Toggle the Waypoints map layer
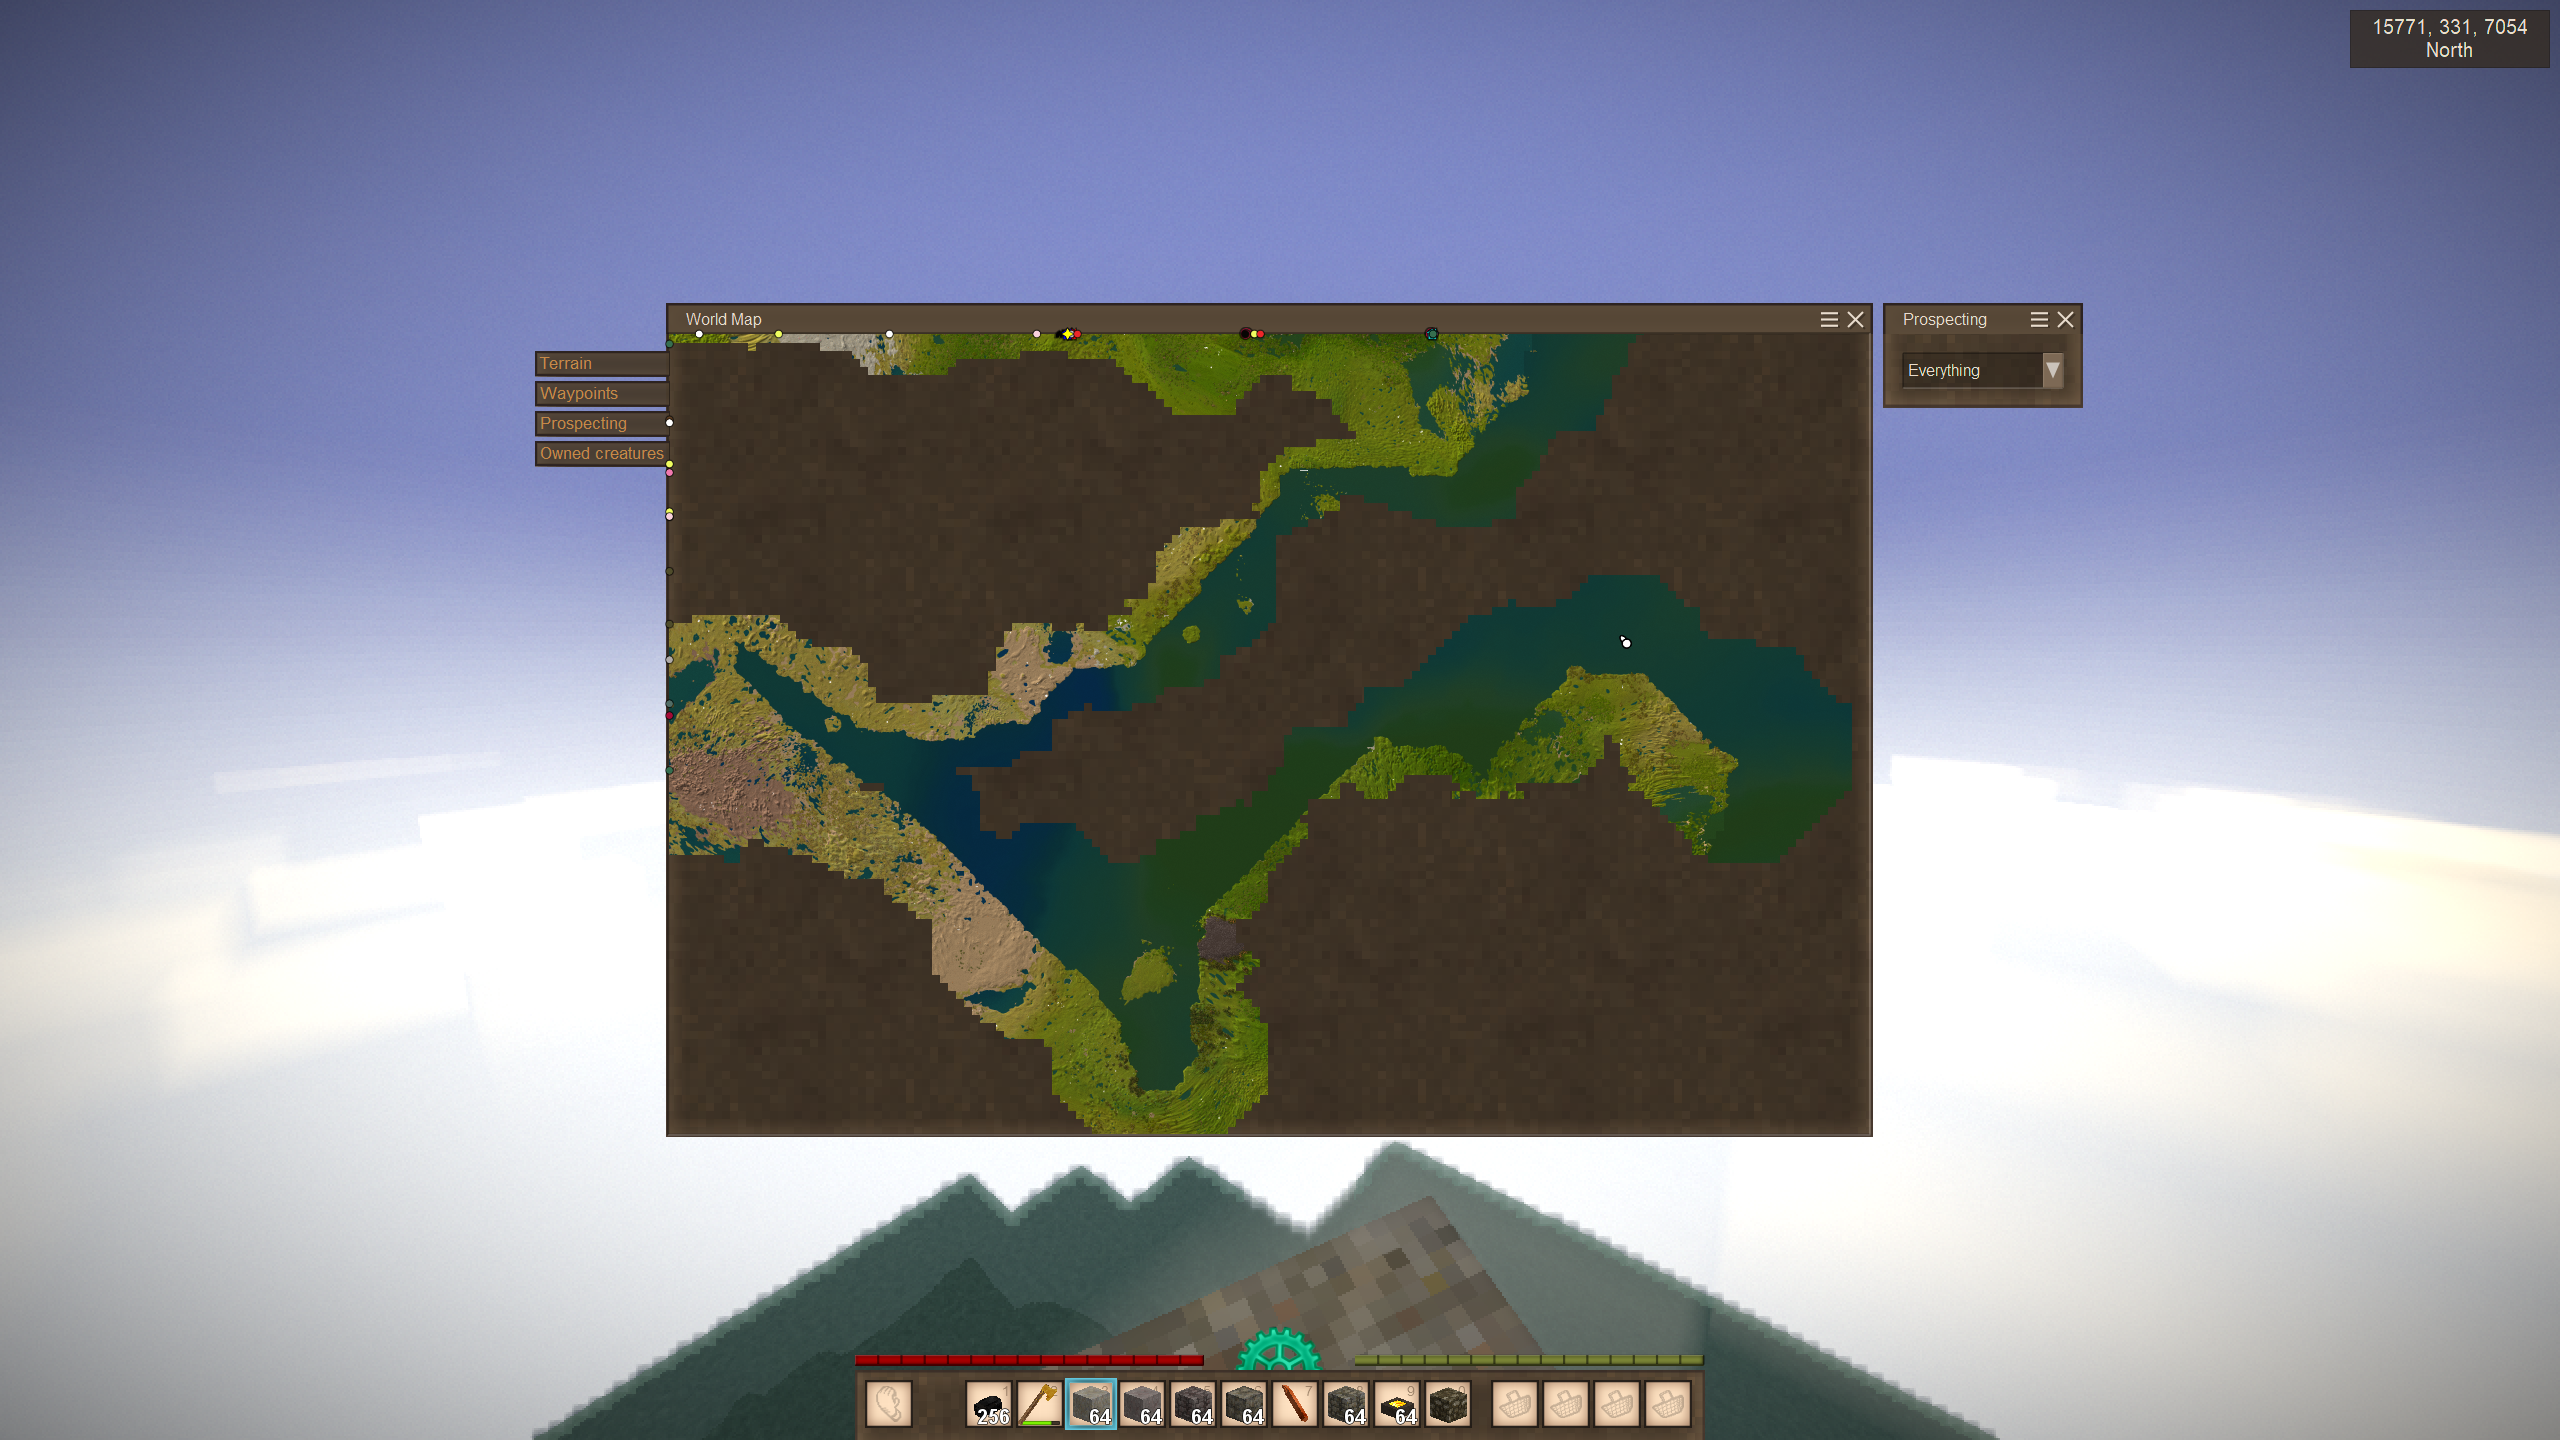 point(600,394)
